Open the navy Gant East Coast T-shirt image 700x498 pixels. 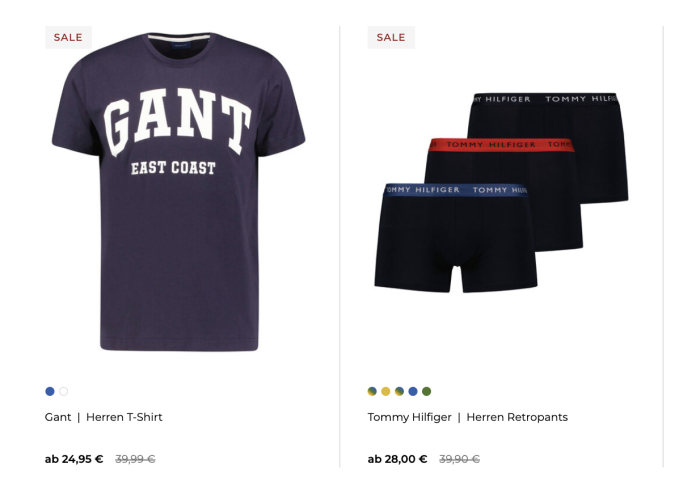point(179,192)
